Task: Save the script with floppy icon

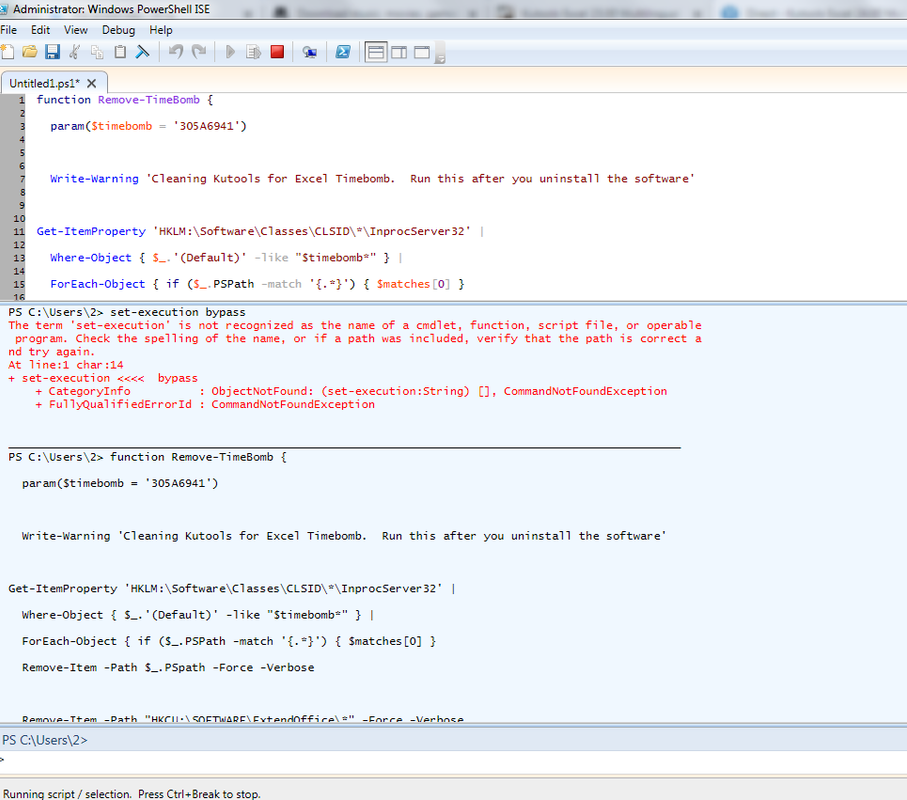Action: point(53,52)
